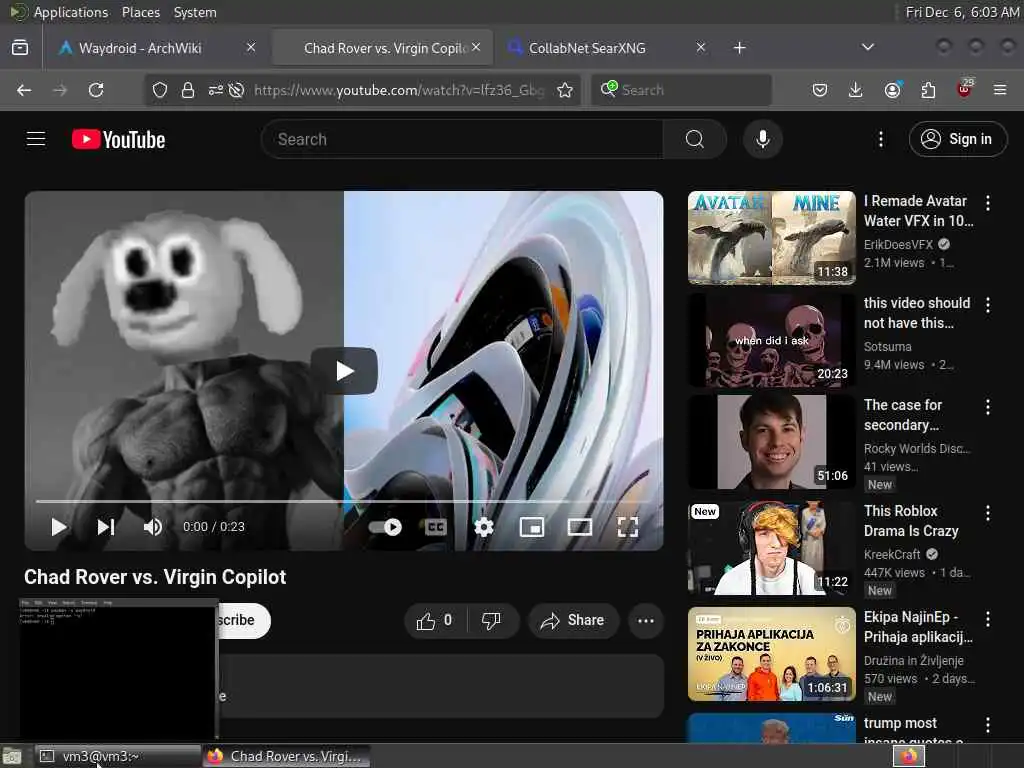1024x768 pixels.
Task: Reload the current page
Action: pyautogui.click(x=96, y=90)
